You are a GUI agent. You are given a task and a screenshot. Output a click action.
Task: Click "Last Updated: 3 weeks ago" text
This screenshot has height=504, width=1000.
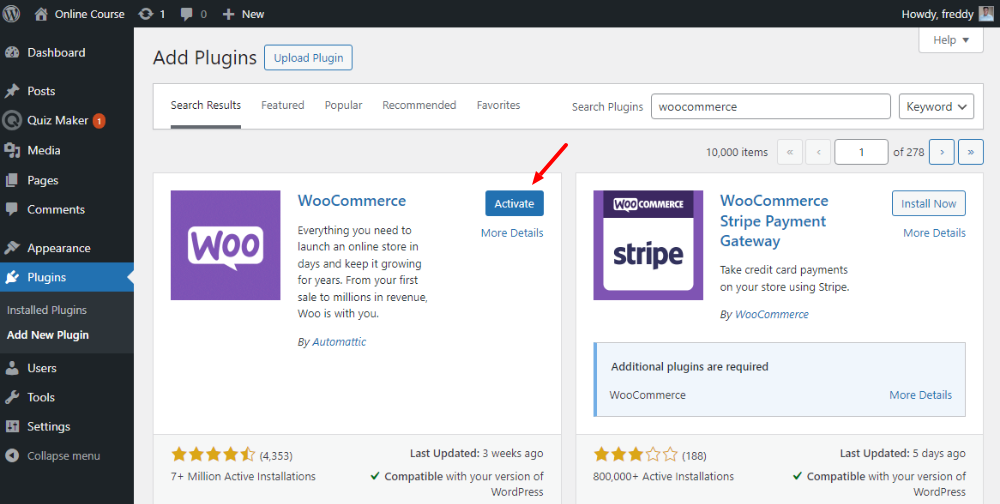point(476,454)
